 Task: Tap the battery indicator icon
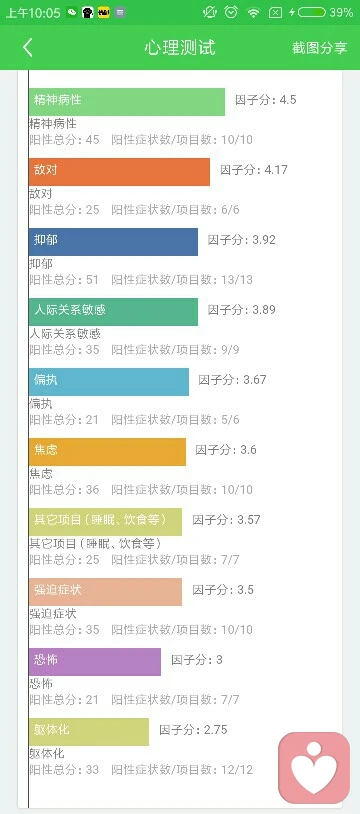tap(312, 12)
